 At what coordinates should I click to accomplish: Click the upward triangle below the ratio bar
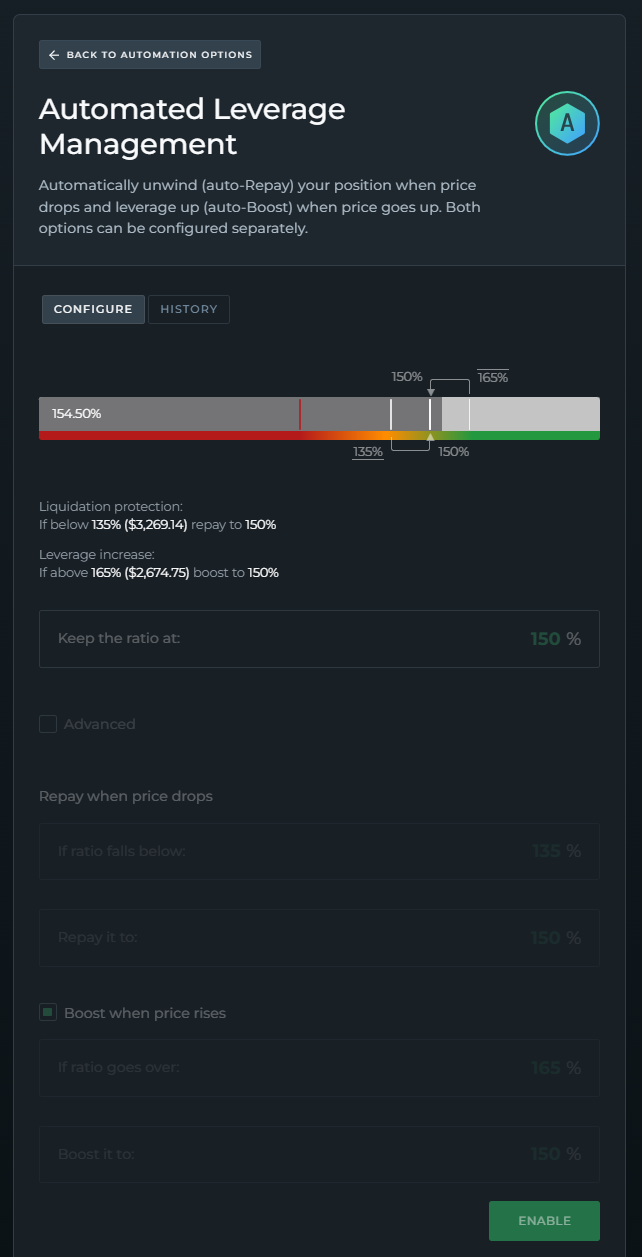(430, 437)
